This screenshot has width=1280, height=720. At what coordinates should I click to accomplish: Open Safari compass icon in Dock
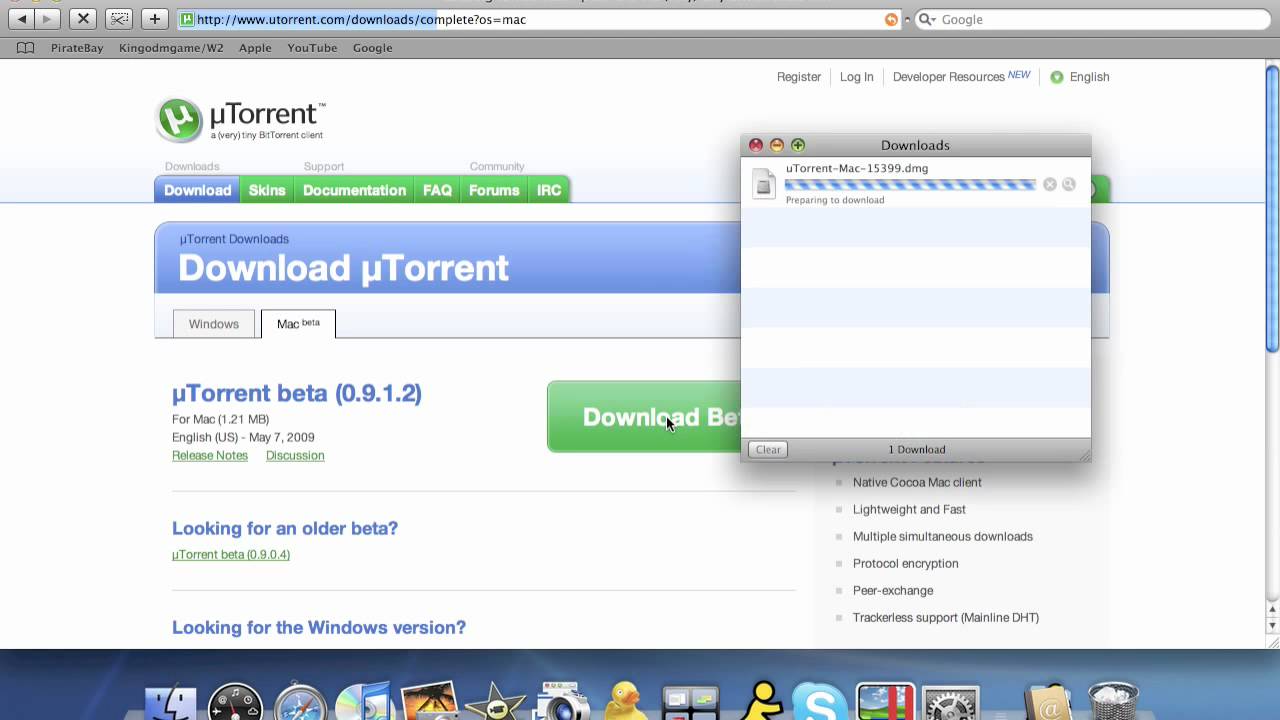[x=300, y=702]
